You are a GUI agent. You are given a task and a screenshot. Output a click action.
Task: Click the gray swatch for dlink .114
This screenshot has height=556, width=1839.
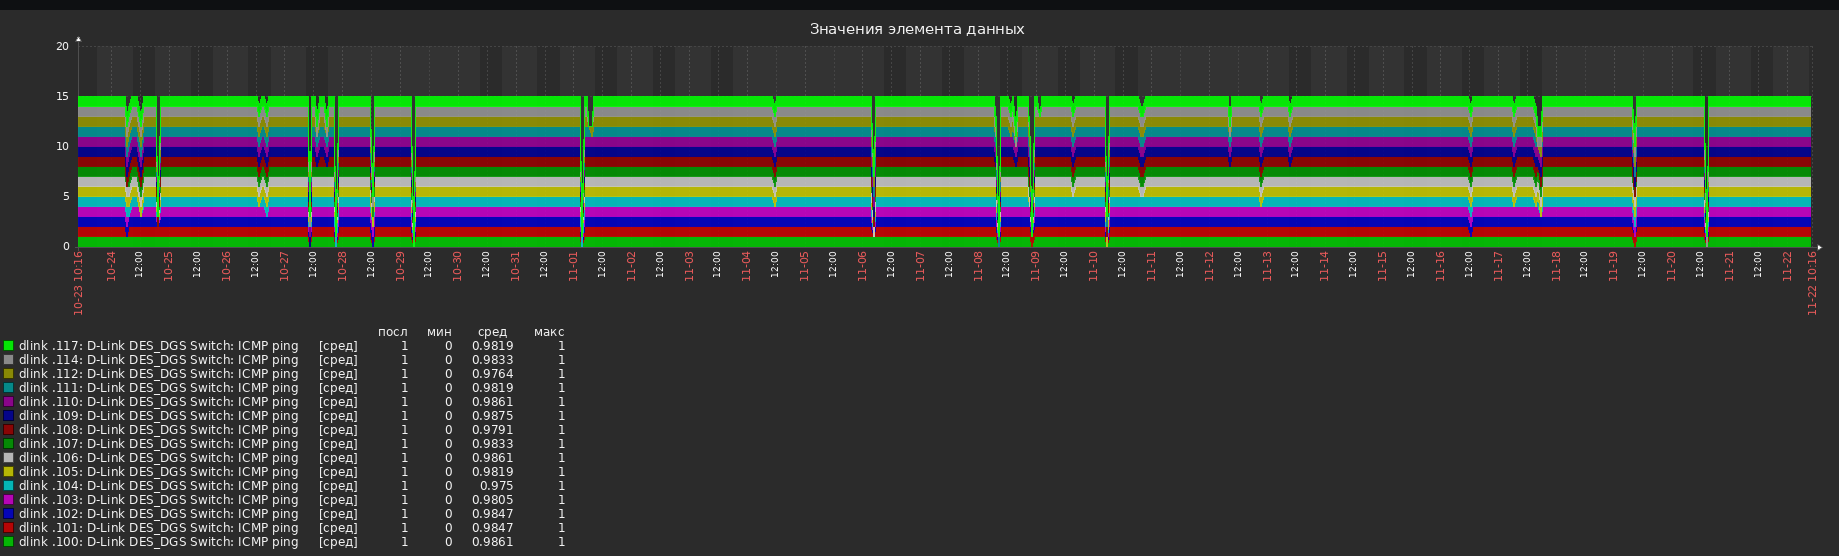8,360
